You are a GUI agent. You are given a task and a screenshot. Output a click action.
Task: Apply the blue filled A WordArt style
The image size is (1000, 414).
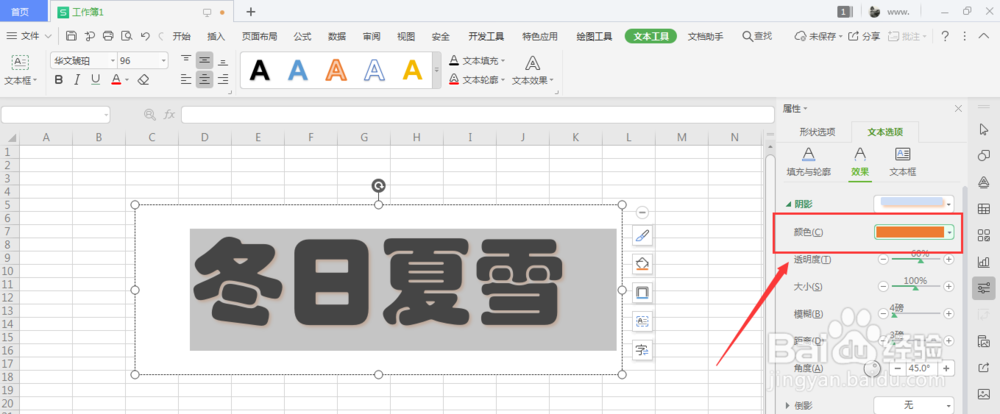(x=298, y=70)
